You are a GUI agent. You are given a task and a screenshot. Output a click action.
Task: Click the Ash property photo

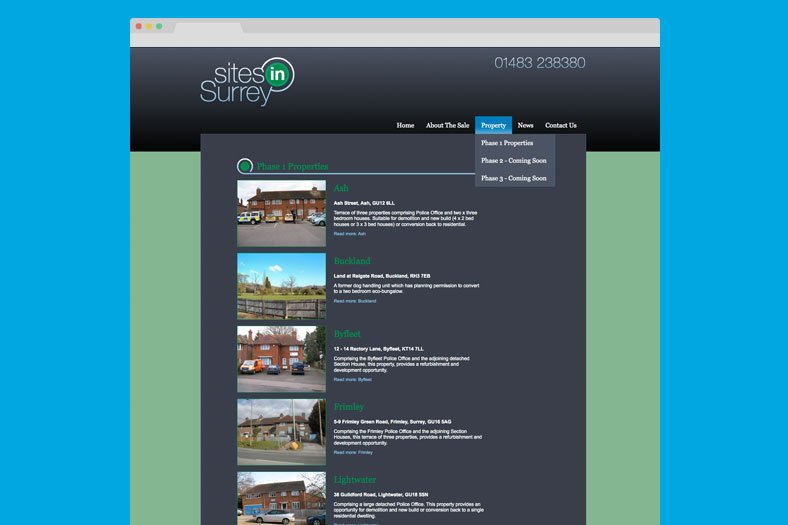(281, 213)
